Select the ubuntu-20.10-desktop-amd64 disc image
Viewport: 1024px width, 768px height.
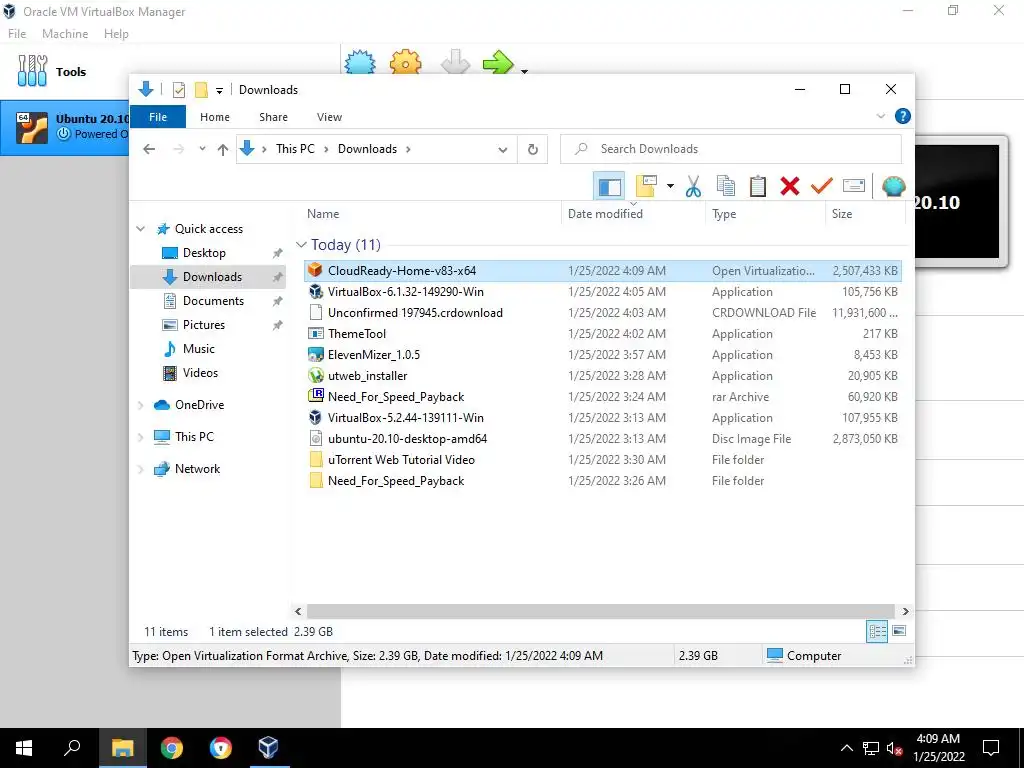pos(602,438)
